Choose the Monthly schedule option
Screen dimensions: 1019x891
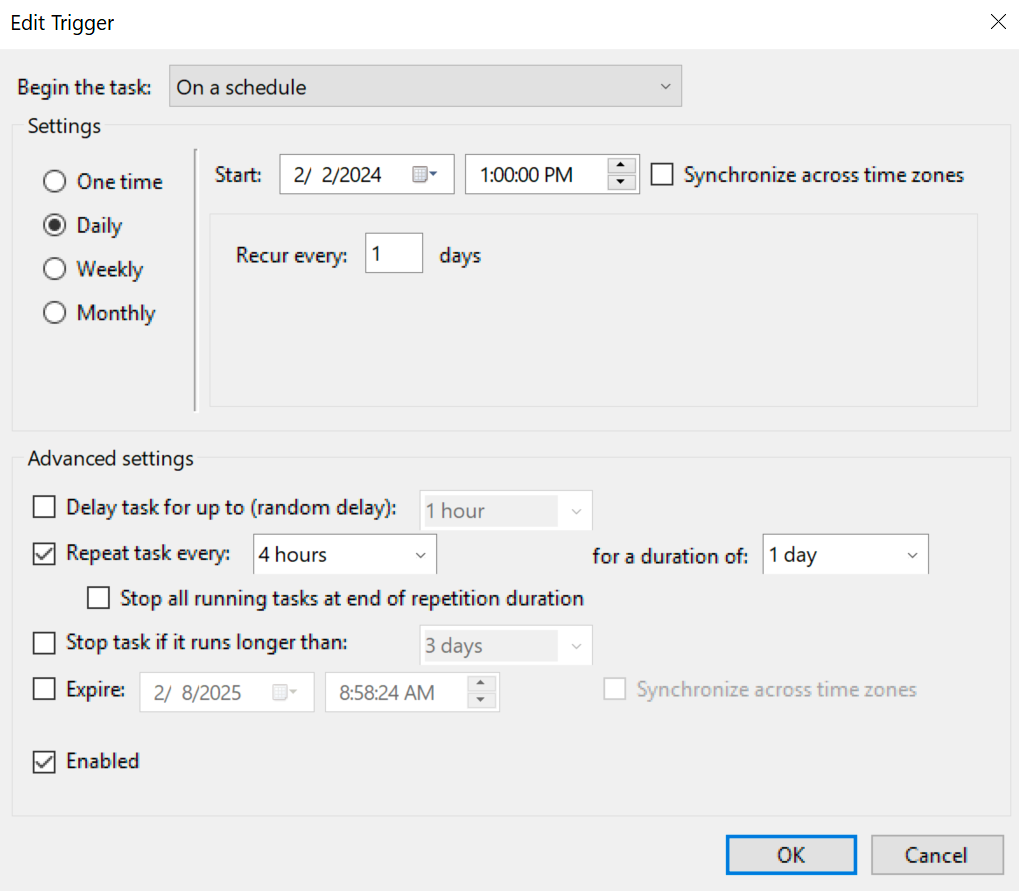coord(54,314)
